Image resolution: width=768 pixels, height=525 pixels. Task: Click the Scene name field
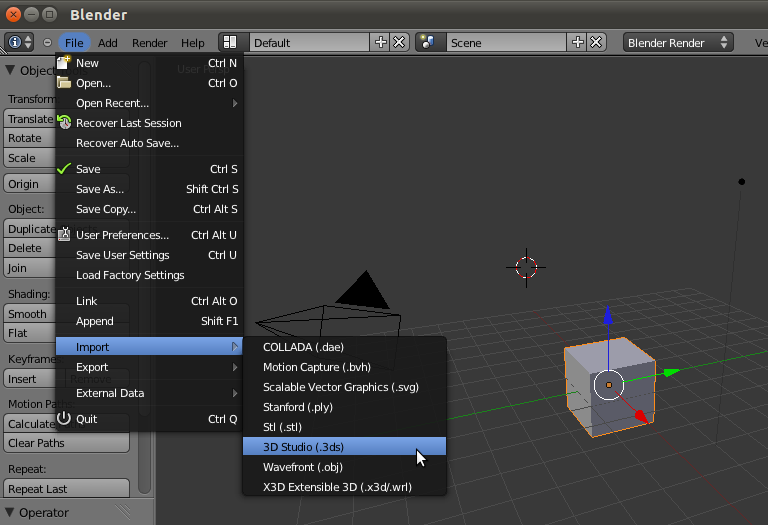[506, 43]
